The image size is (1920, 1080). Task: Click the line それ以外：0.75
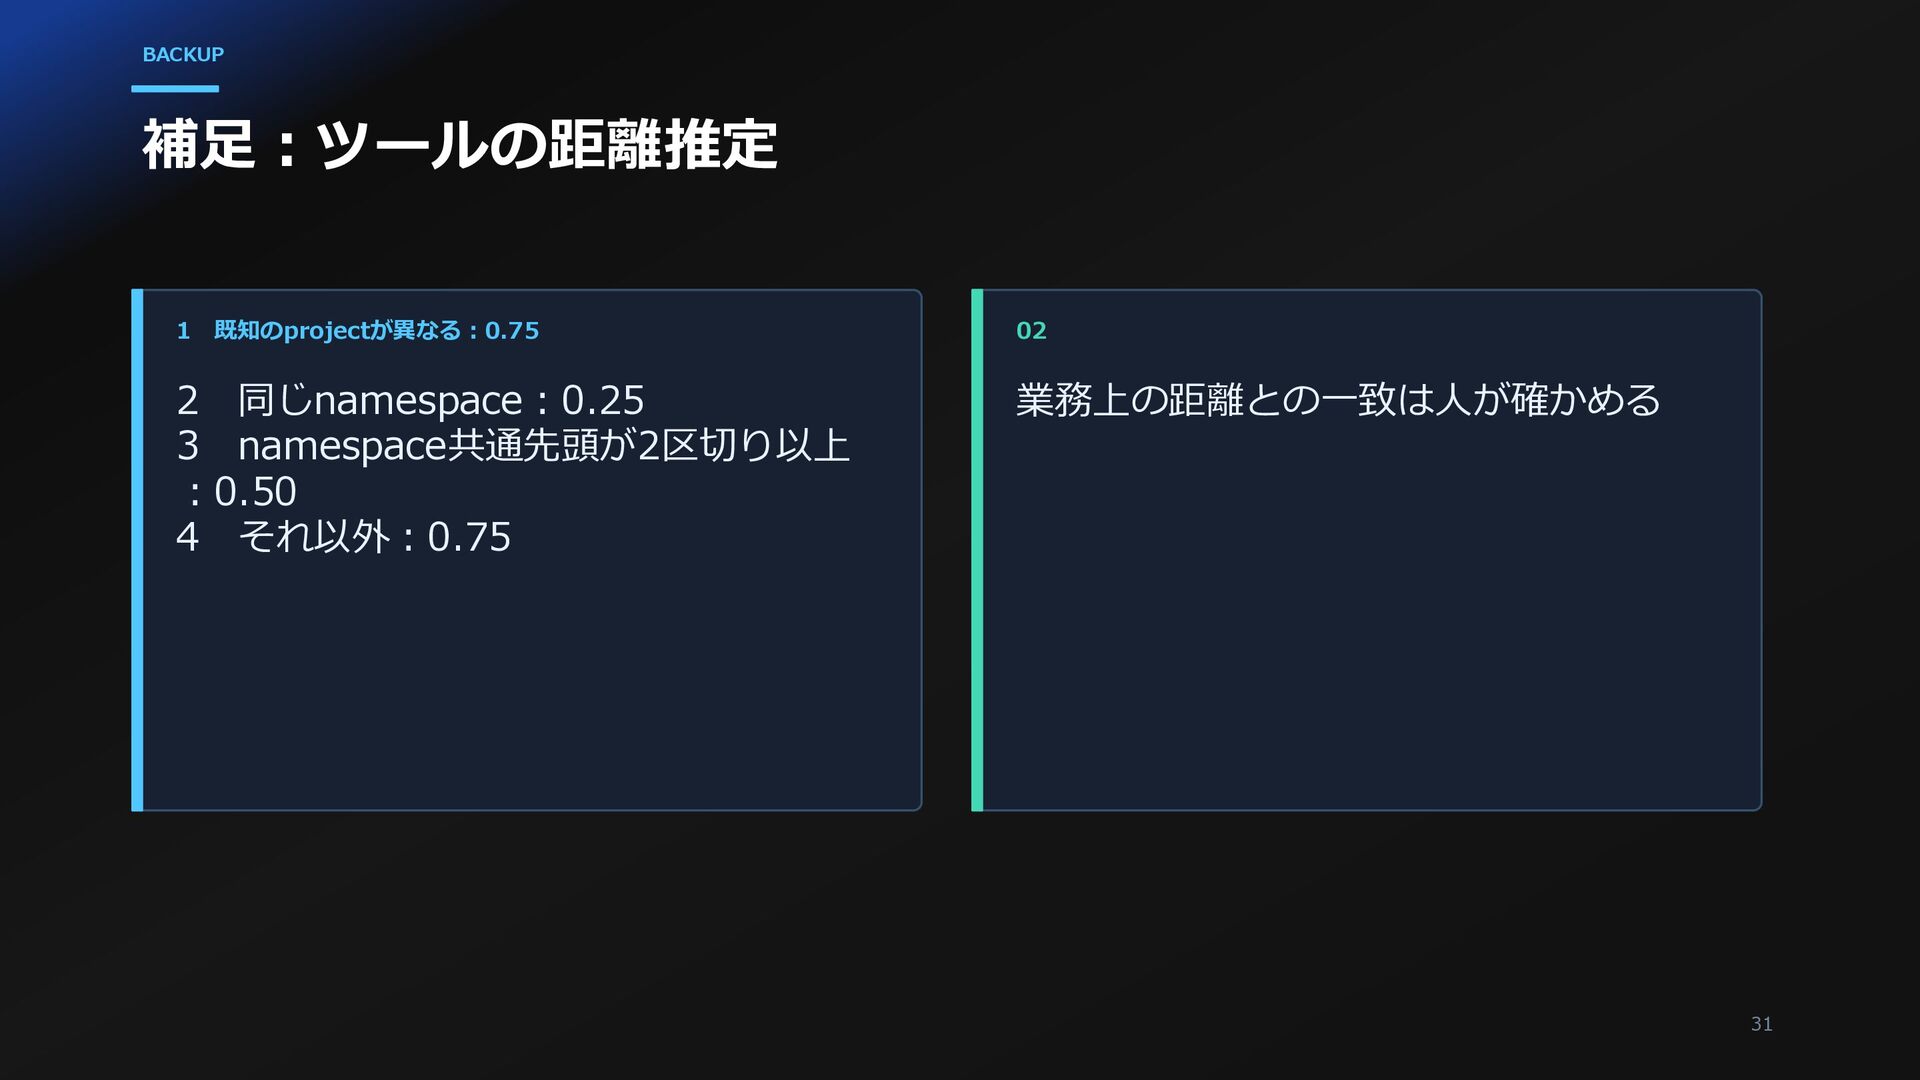(374, 537)
